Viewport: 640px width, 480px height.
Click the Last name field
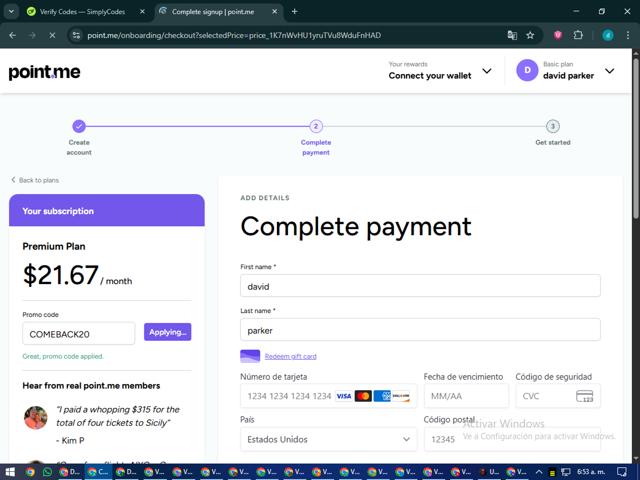tap(420, 330)
